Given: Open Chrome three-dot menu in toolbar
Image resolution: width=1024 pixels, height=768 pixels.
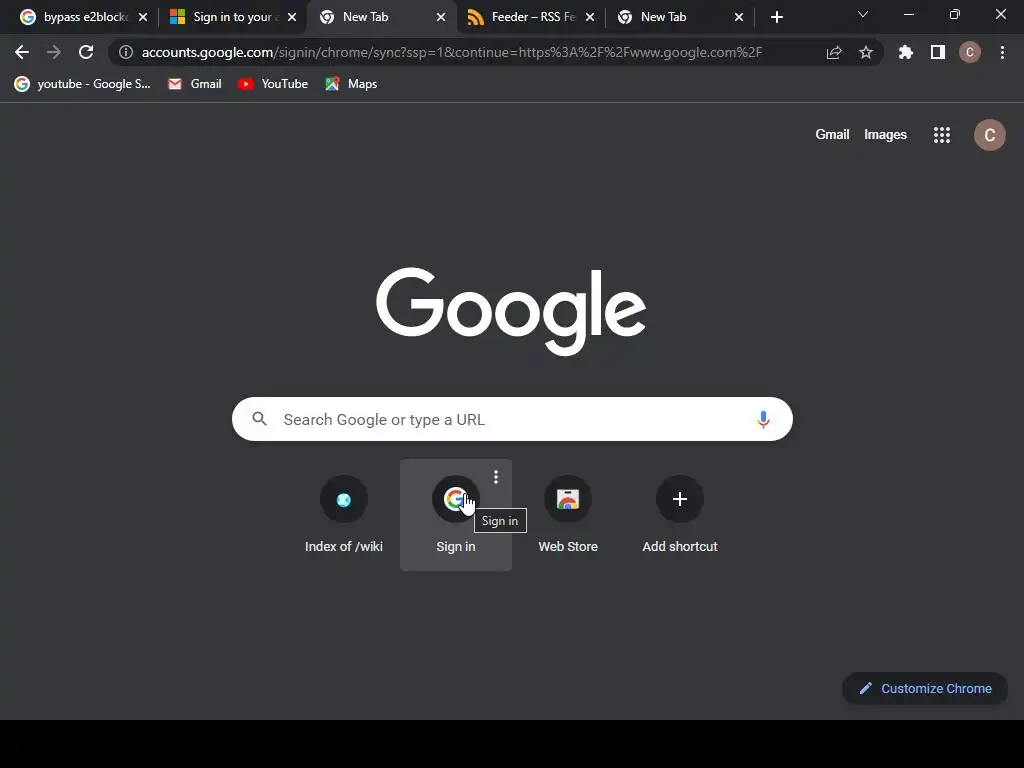Looking at the screenshot, I should coord(1002,52).
